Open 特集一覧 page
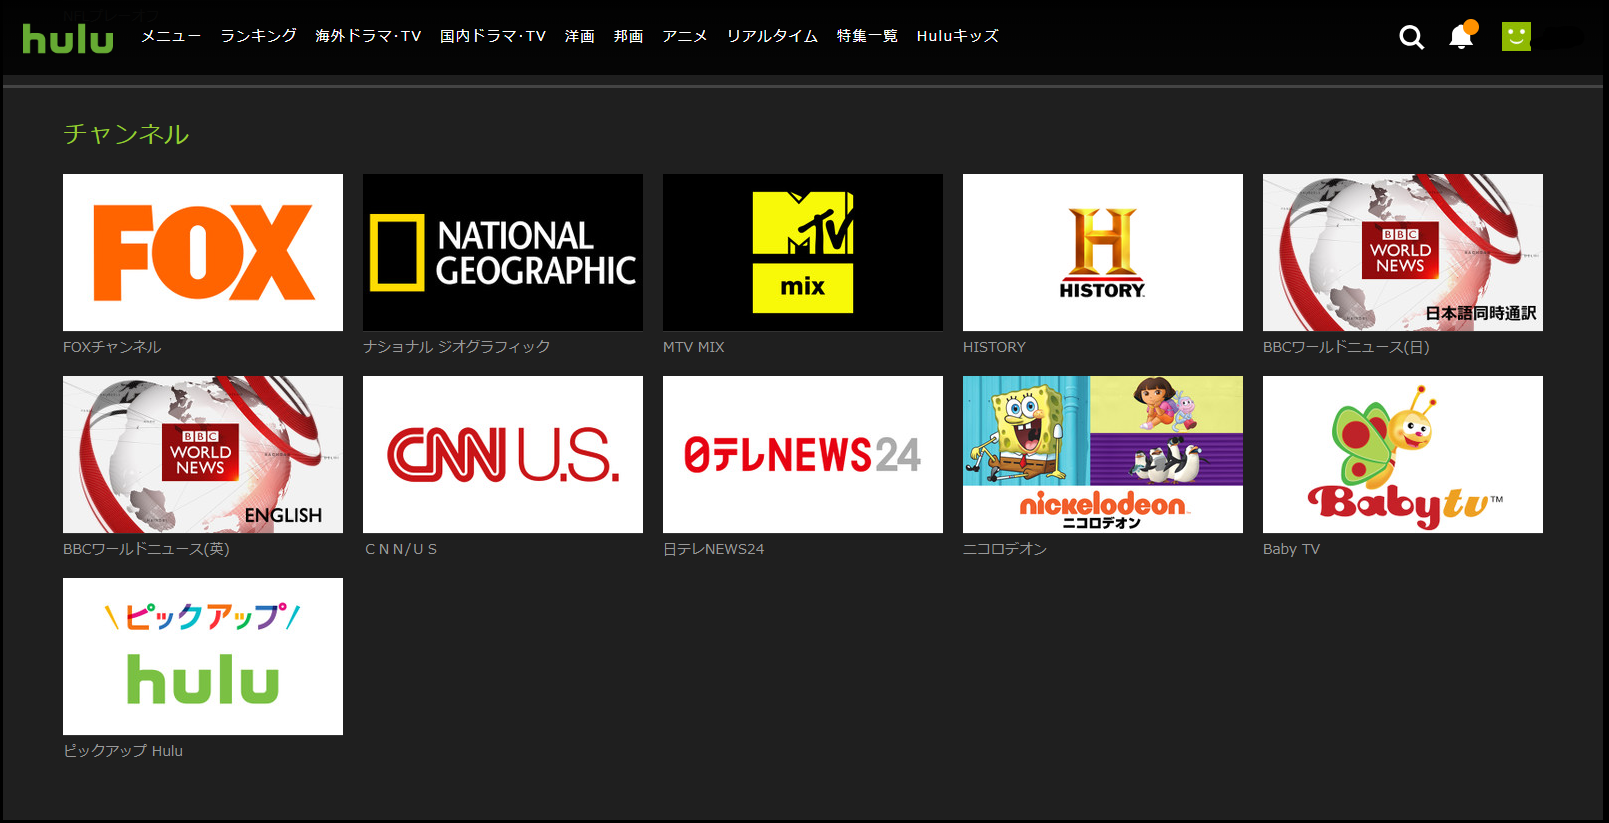1609x823 pixels. click(867, 36)
